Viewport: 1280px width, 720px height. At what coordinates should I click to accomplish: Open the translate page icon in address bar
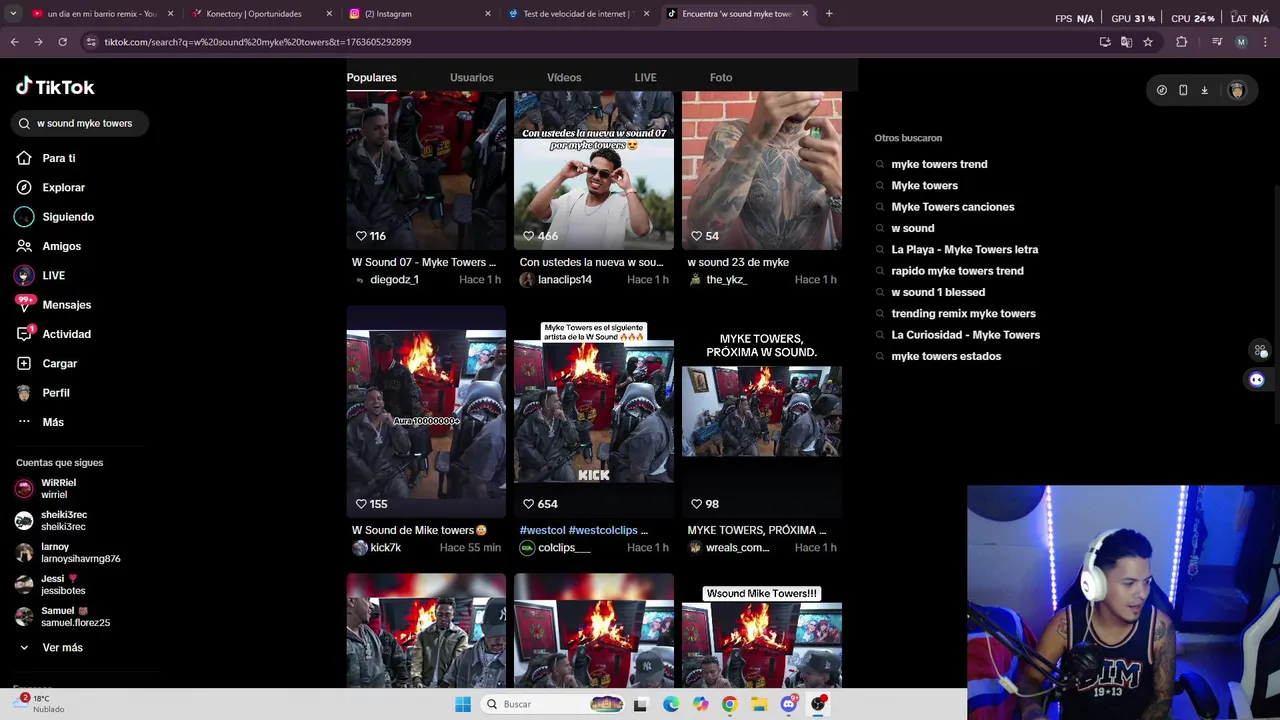tap(1126, 42)
